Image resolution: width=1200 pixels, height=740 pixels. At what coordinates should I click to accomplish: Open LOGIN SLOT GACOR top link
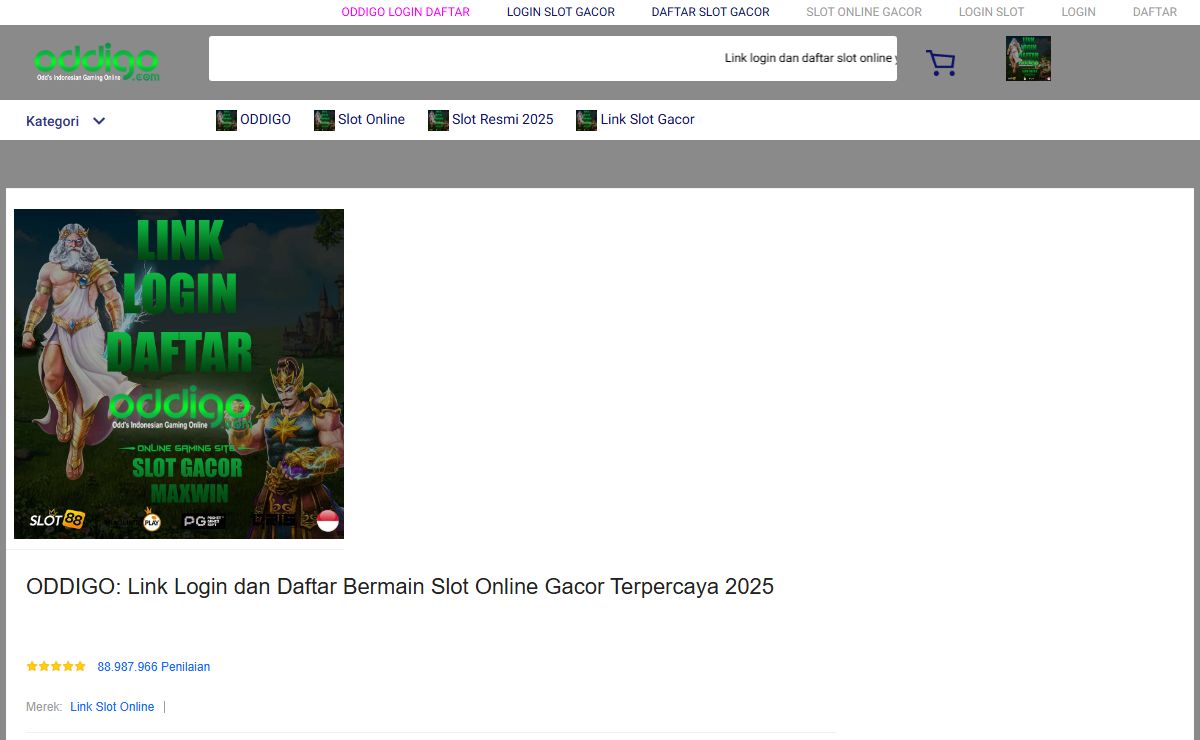(561, 12)
